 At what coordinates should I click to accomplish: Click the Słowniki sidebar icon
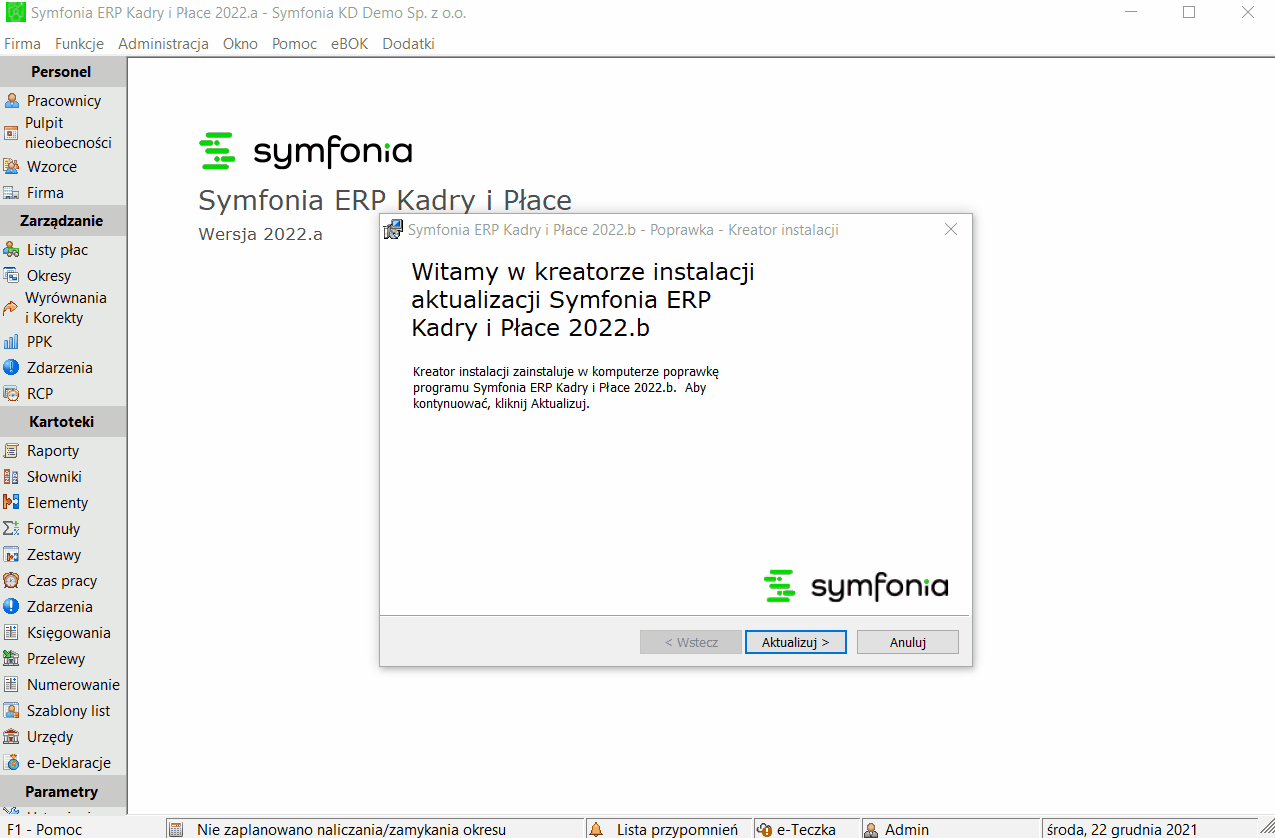[12, 477]
